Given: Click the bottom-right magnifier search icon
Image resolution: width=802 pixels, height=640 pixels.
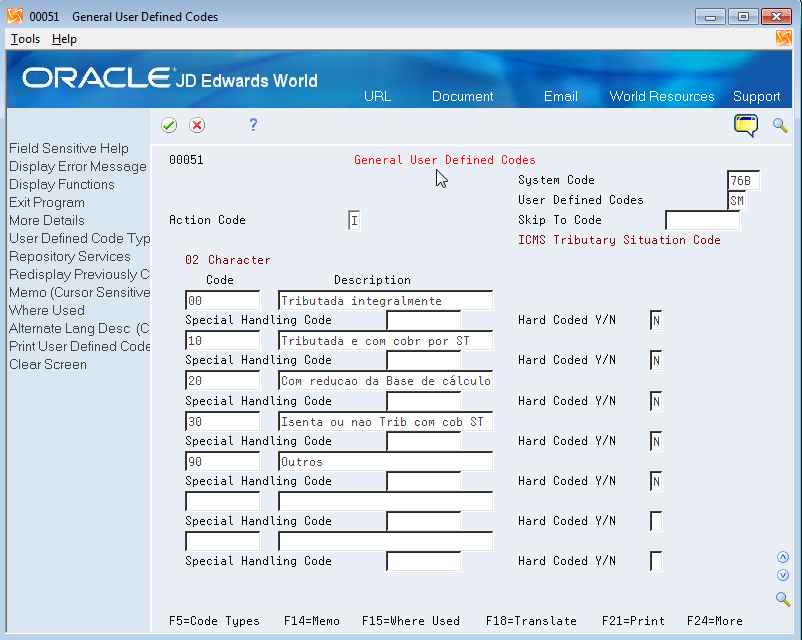Looking at the screenshot, I should (x=783, y=599).
